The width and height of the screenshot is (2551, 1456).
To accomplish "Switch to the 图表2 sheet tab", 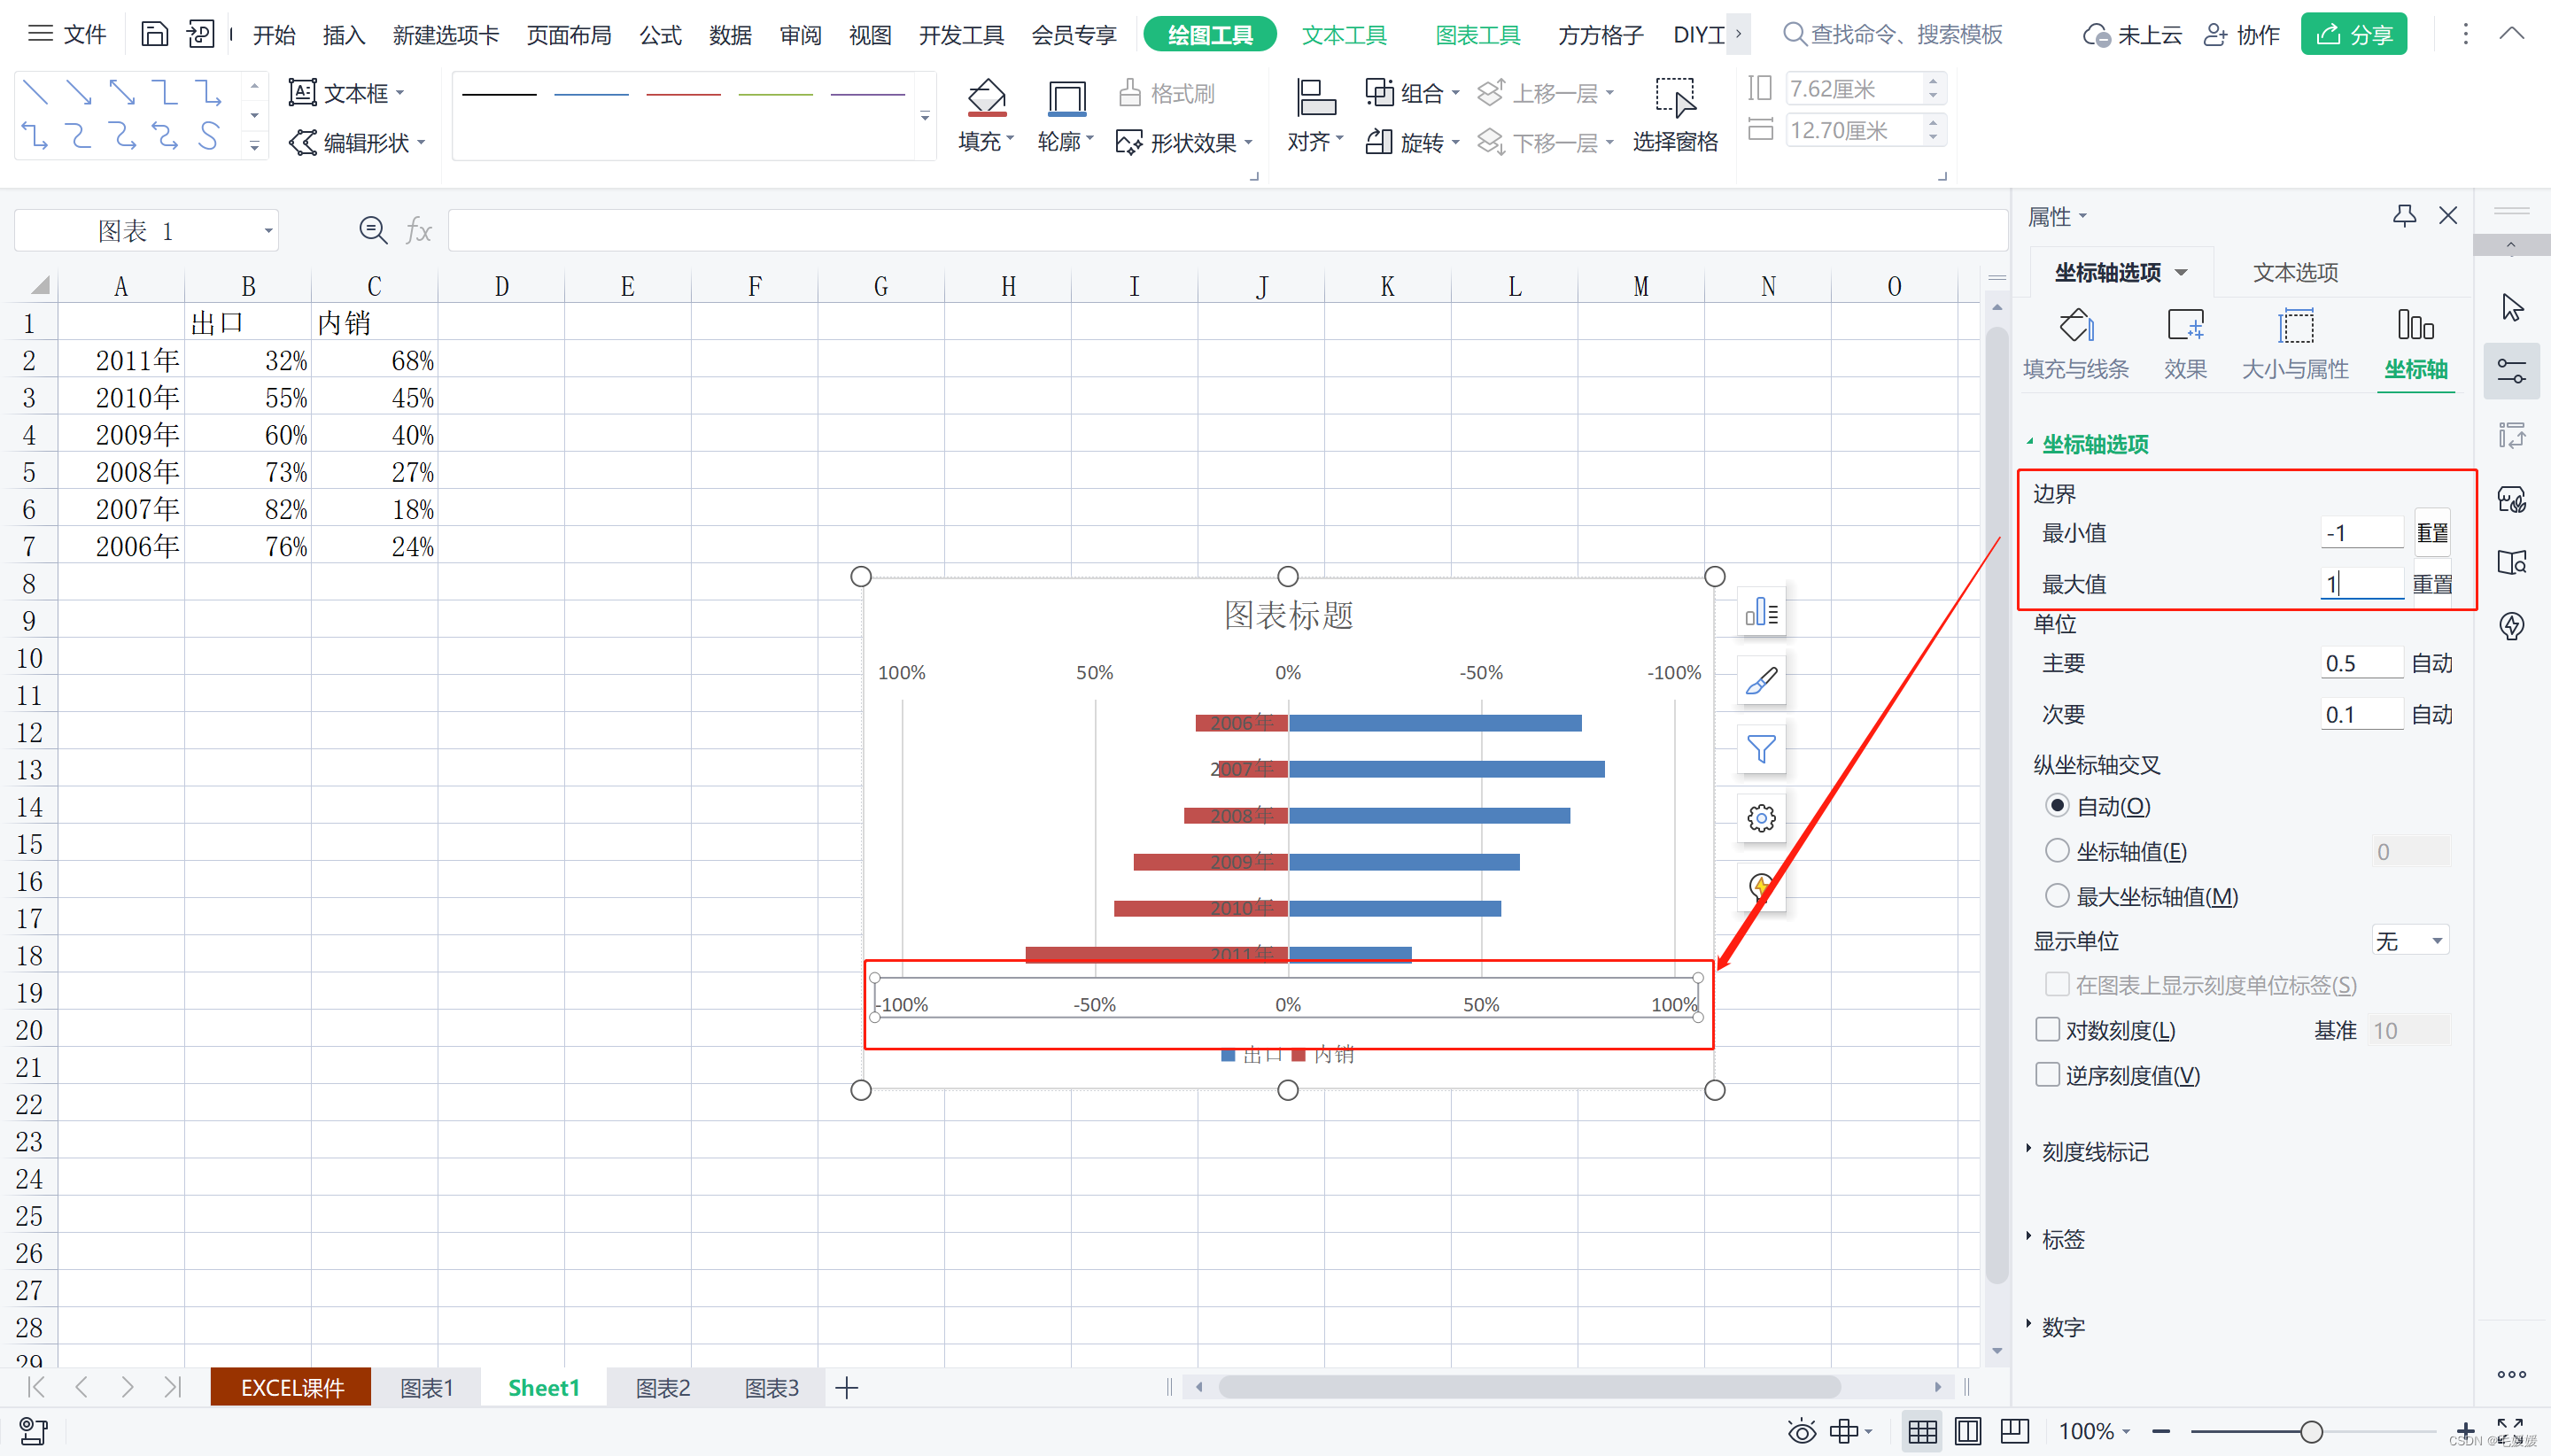I will 662,1387.
